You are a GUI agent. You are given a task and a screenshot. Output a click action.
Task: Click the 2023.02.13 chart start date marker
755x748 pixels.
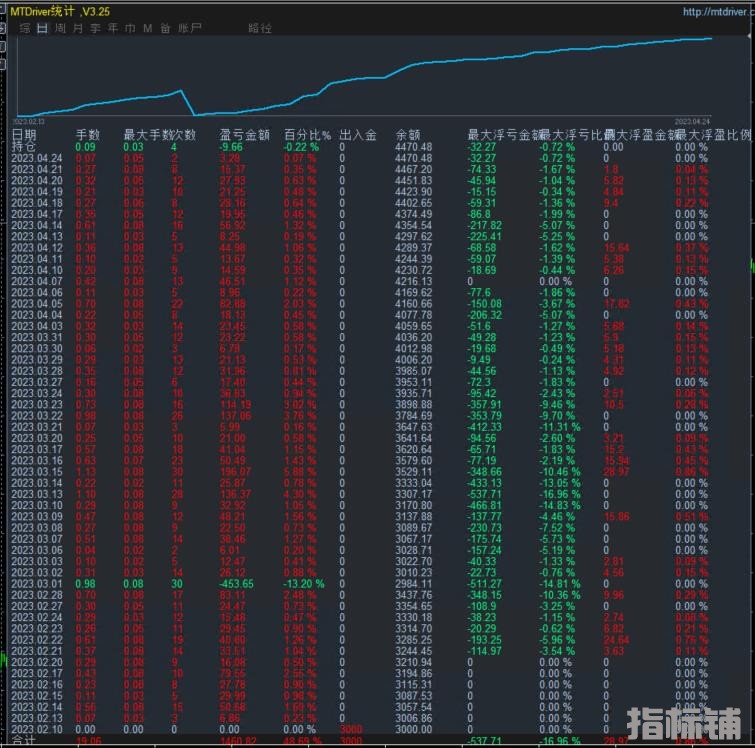tap(30, 122)
